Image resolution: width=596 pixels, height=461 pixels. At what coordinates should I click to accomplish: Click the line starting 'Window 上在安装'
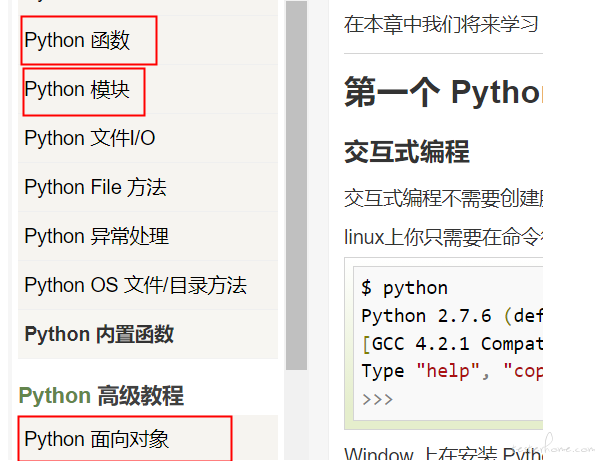tap(444, 453)
